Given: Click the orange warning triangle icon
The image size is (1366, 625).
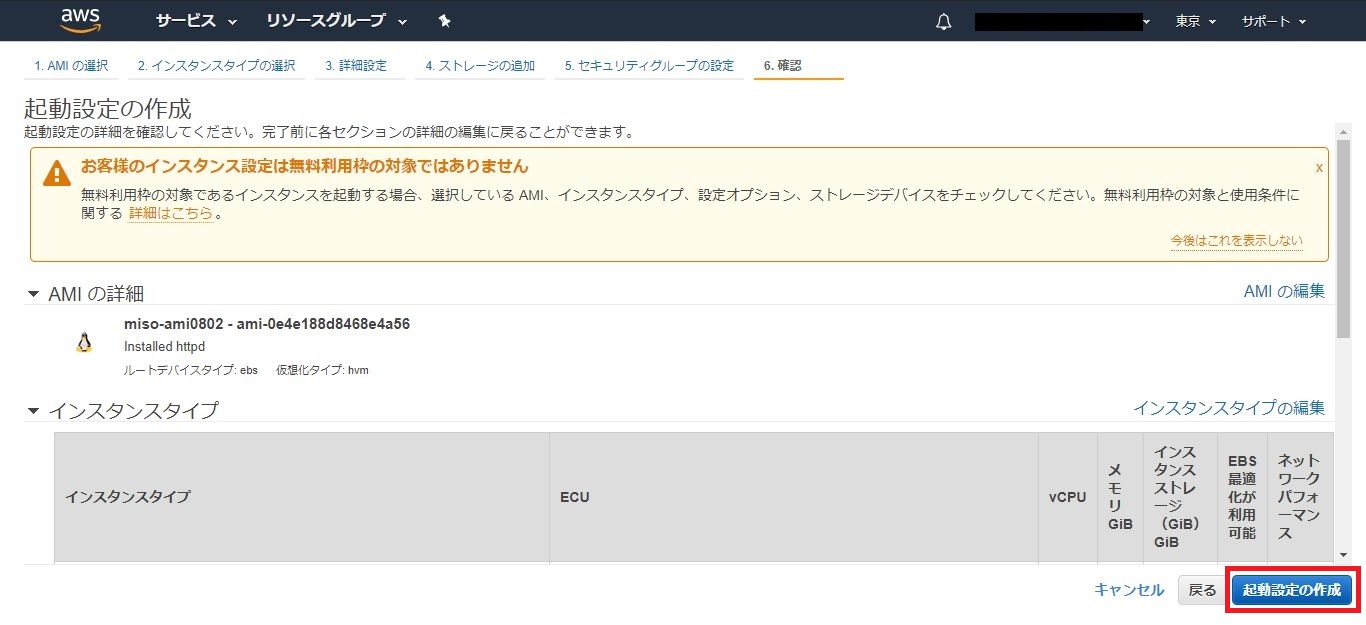Looking at the screenshot, I should pos(57,173).
